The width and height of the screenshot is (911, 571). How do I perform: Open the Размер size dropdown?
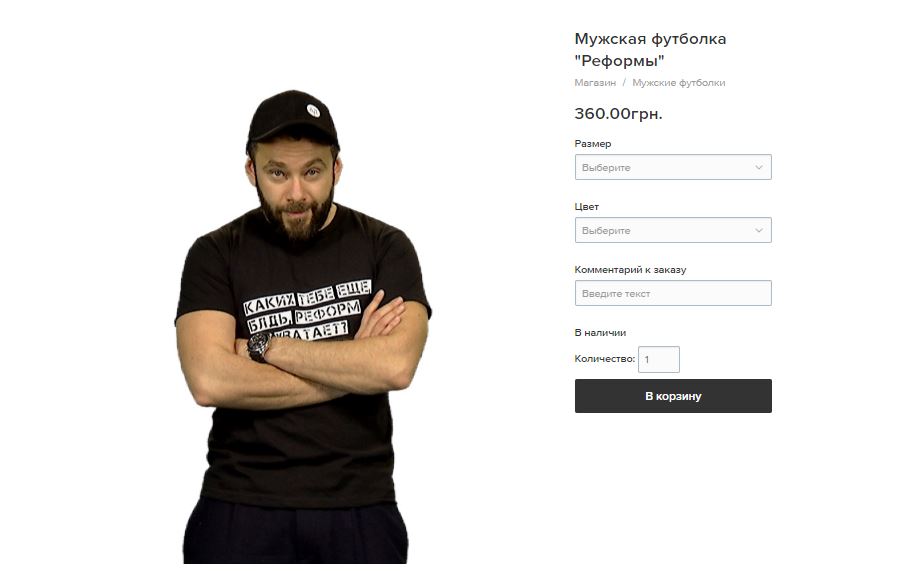click(x=673, y=167)
